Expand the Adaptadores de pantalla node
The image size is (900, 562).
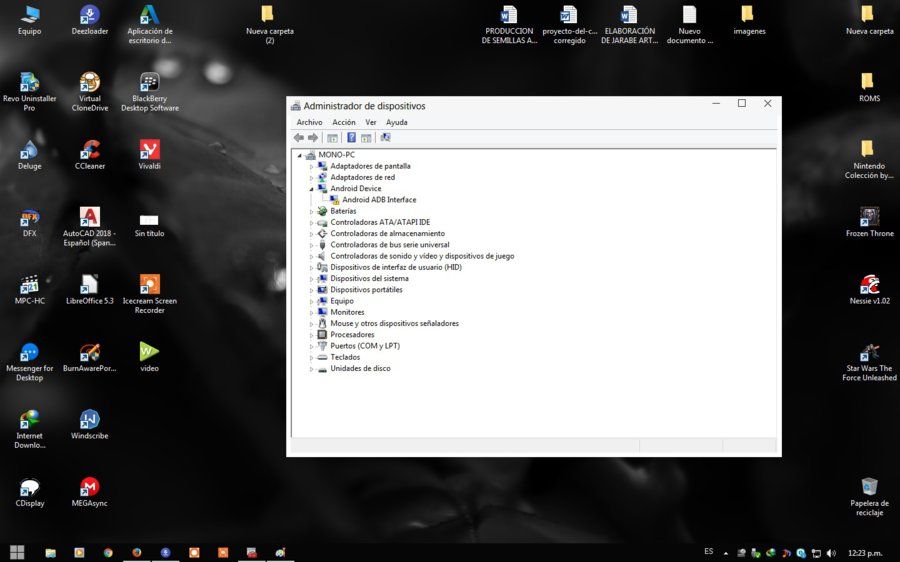312,166
